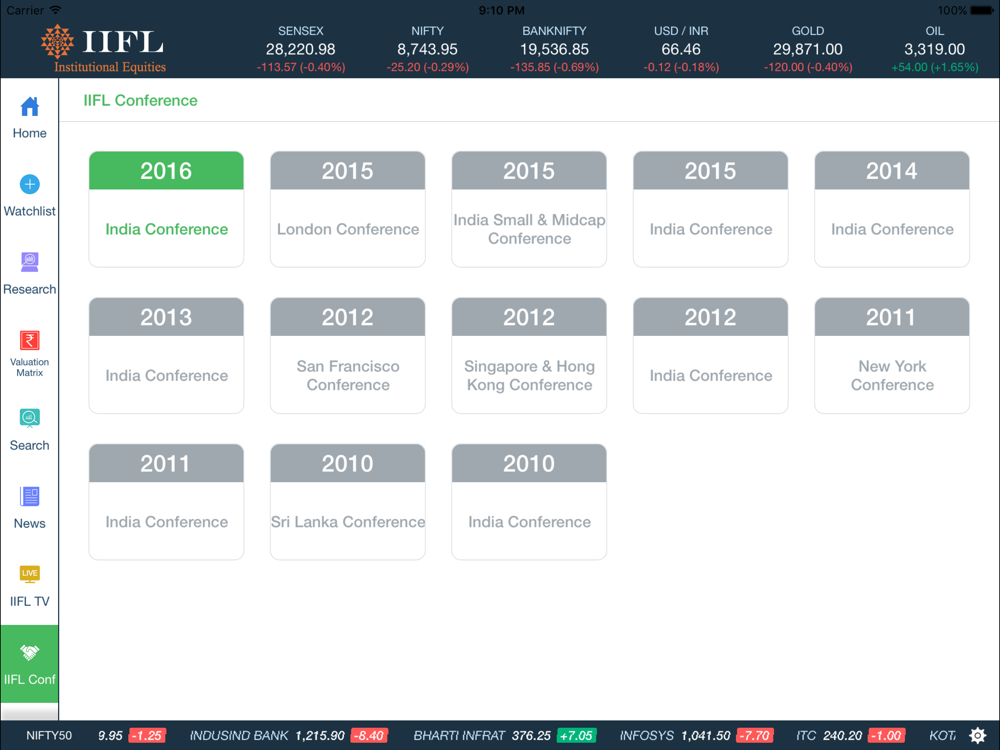Open 2012 Singapore & Hong Kong Conference
This screenshot has width=1000, height=750.
coord(529,355)
